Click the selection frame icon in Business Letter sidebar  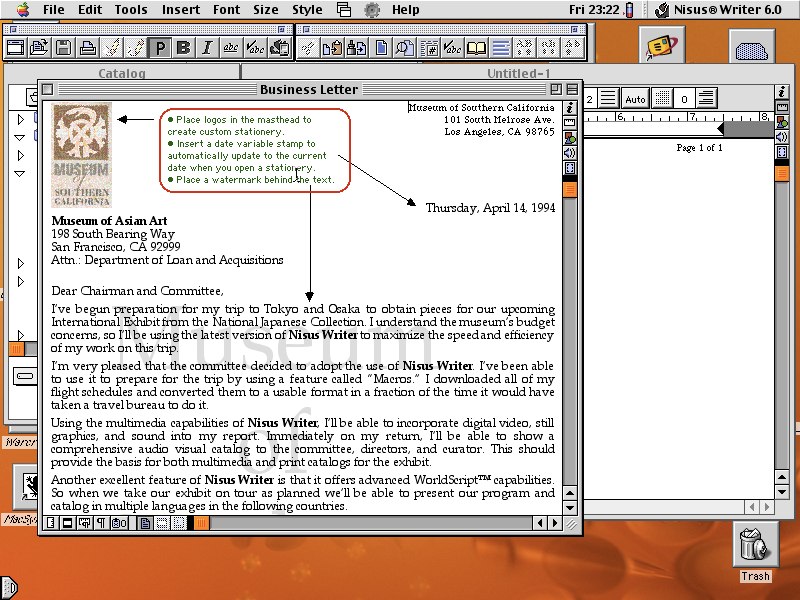(x=569, y=168)
